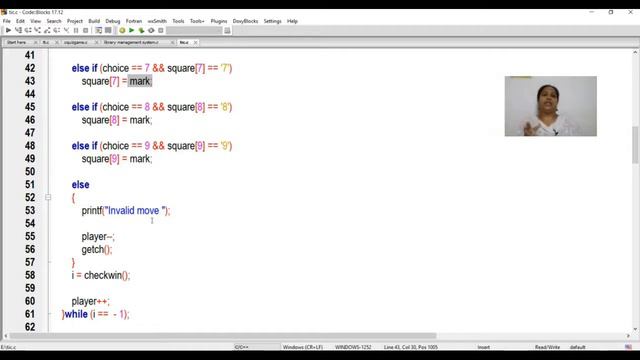This screenshot has height=360, width=640.
Task: Open the Search menu
Action: 54,21
